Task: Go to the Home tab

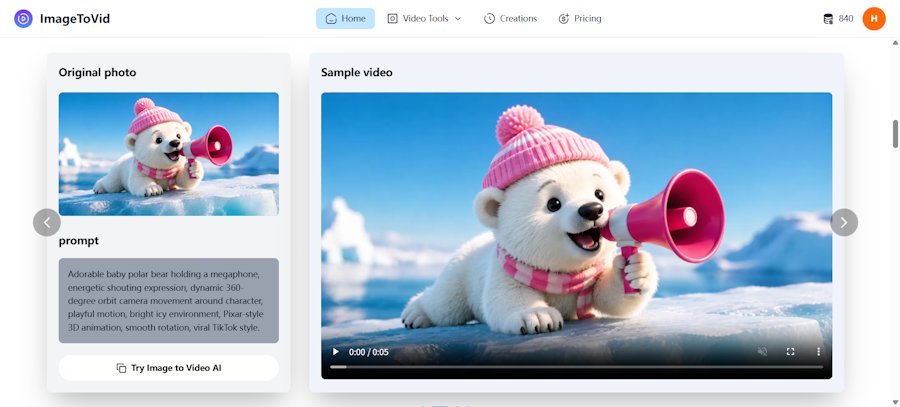Action: point(345,18)
